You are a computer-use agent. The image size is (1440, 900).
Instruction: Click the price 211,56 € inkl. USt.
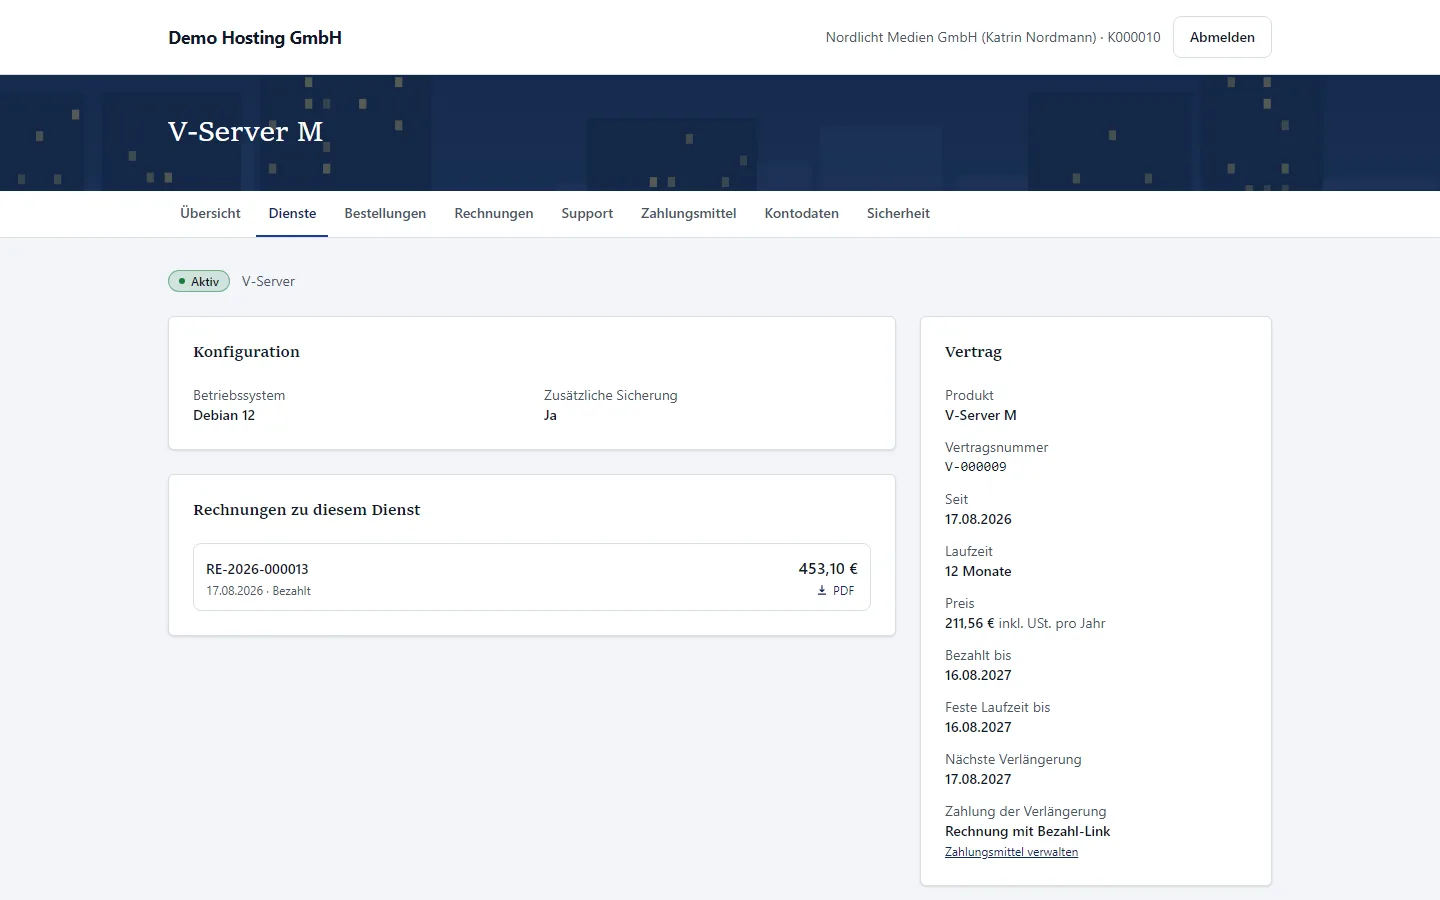coord(1025,623)
